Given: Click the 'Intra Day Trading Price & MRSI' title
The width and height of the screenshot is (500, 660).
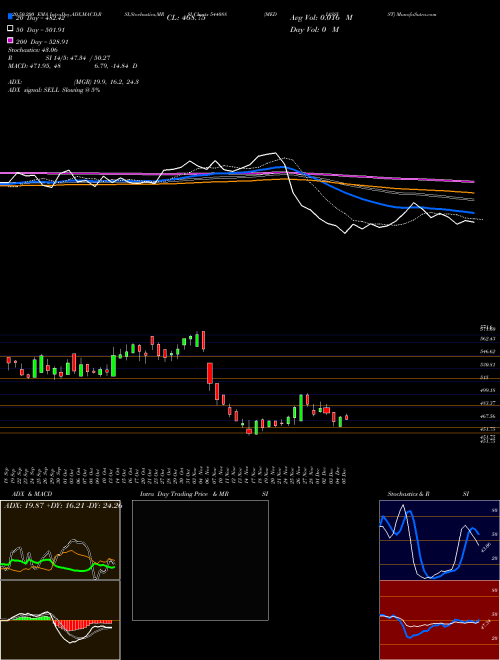Looking at the screenshot, I should point(204,494).
